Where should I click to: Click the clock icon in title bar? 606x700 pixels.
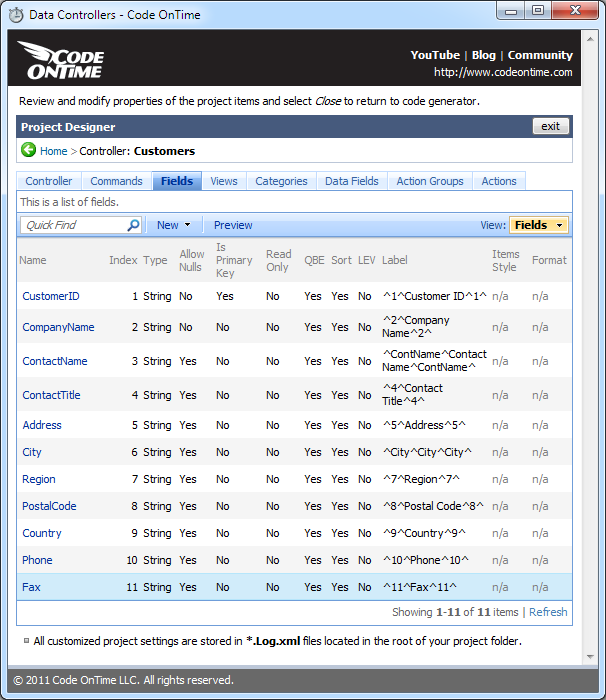pyautogui.click(x=16, y=14)
